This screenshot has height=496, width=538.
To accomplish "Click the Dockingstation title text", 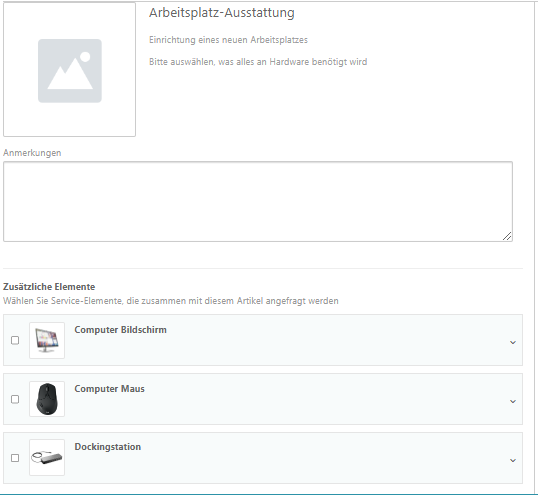I will (x=108, y=447).
